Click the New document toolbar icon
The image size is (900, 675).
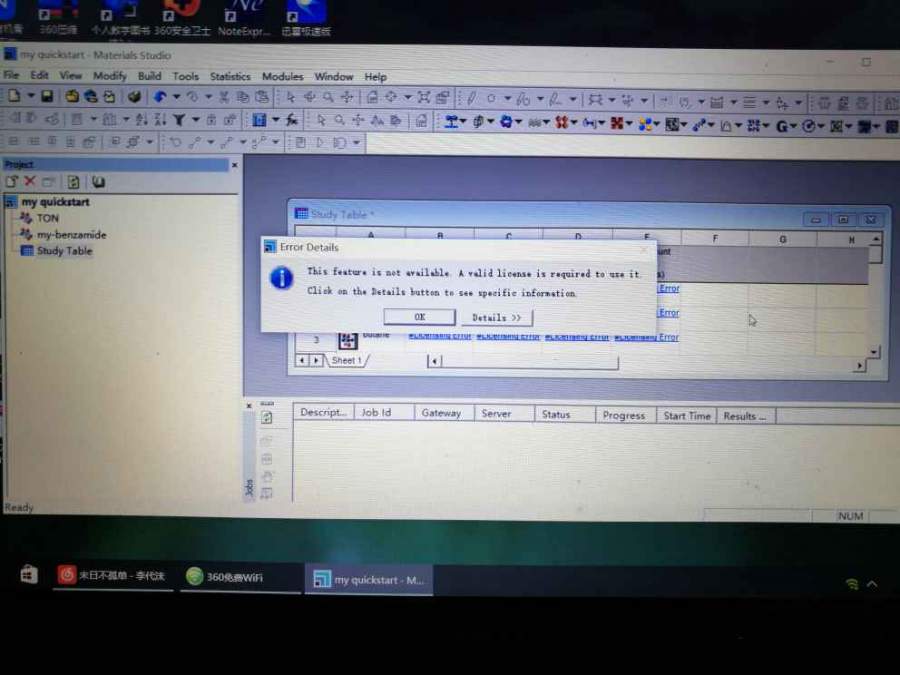point(14,96)
